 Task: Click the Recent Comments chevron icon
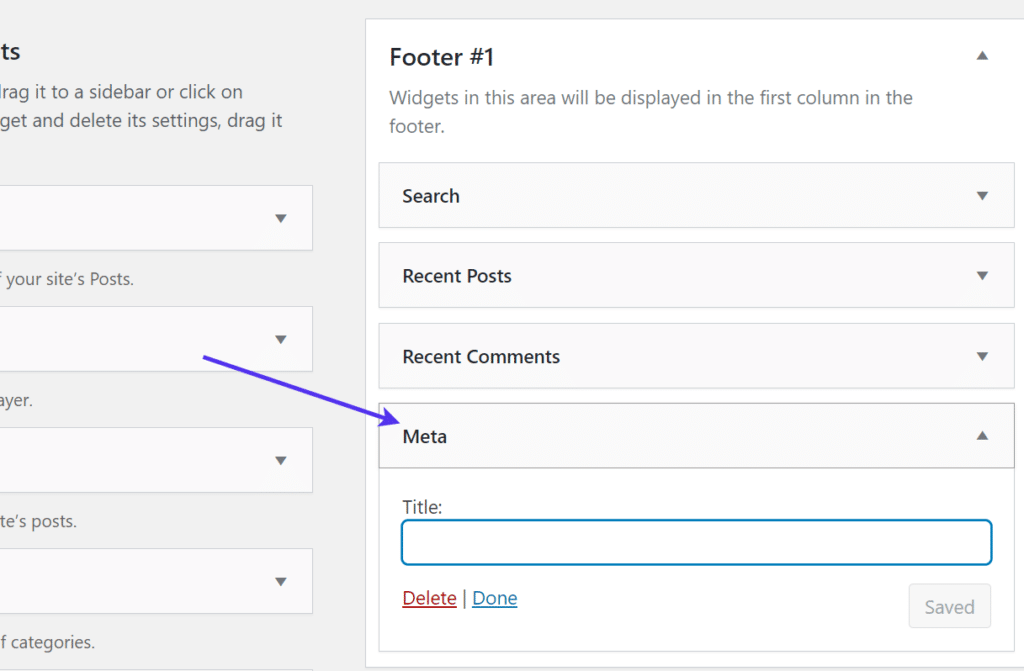point(981,356)
